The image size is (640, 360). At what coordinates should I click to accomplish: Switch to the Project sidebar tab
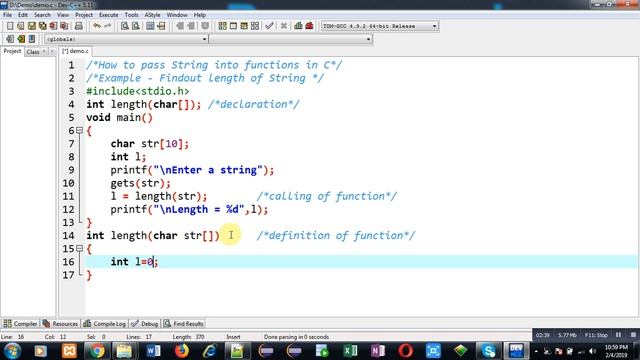12,51
